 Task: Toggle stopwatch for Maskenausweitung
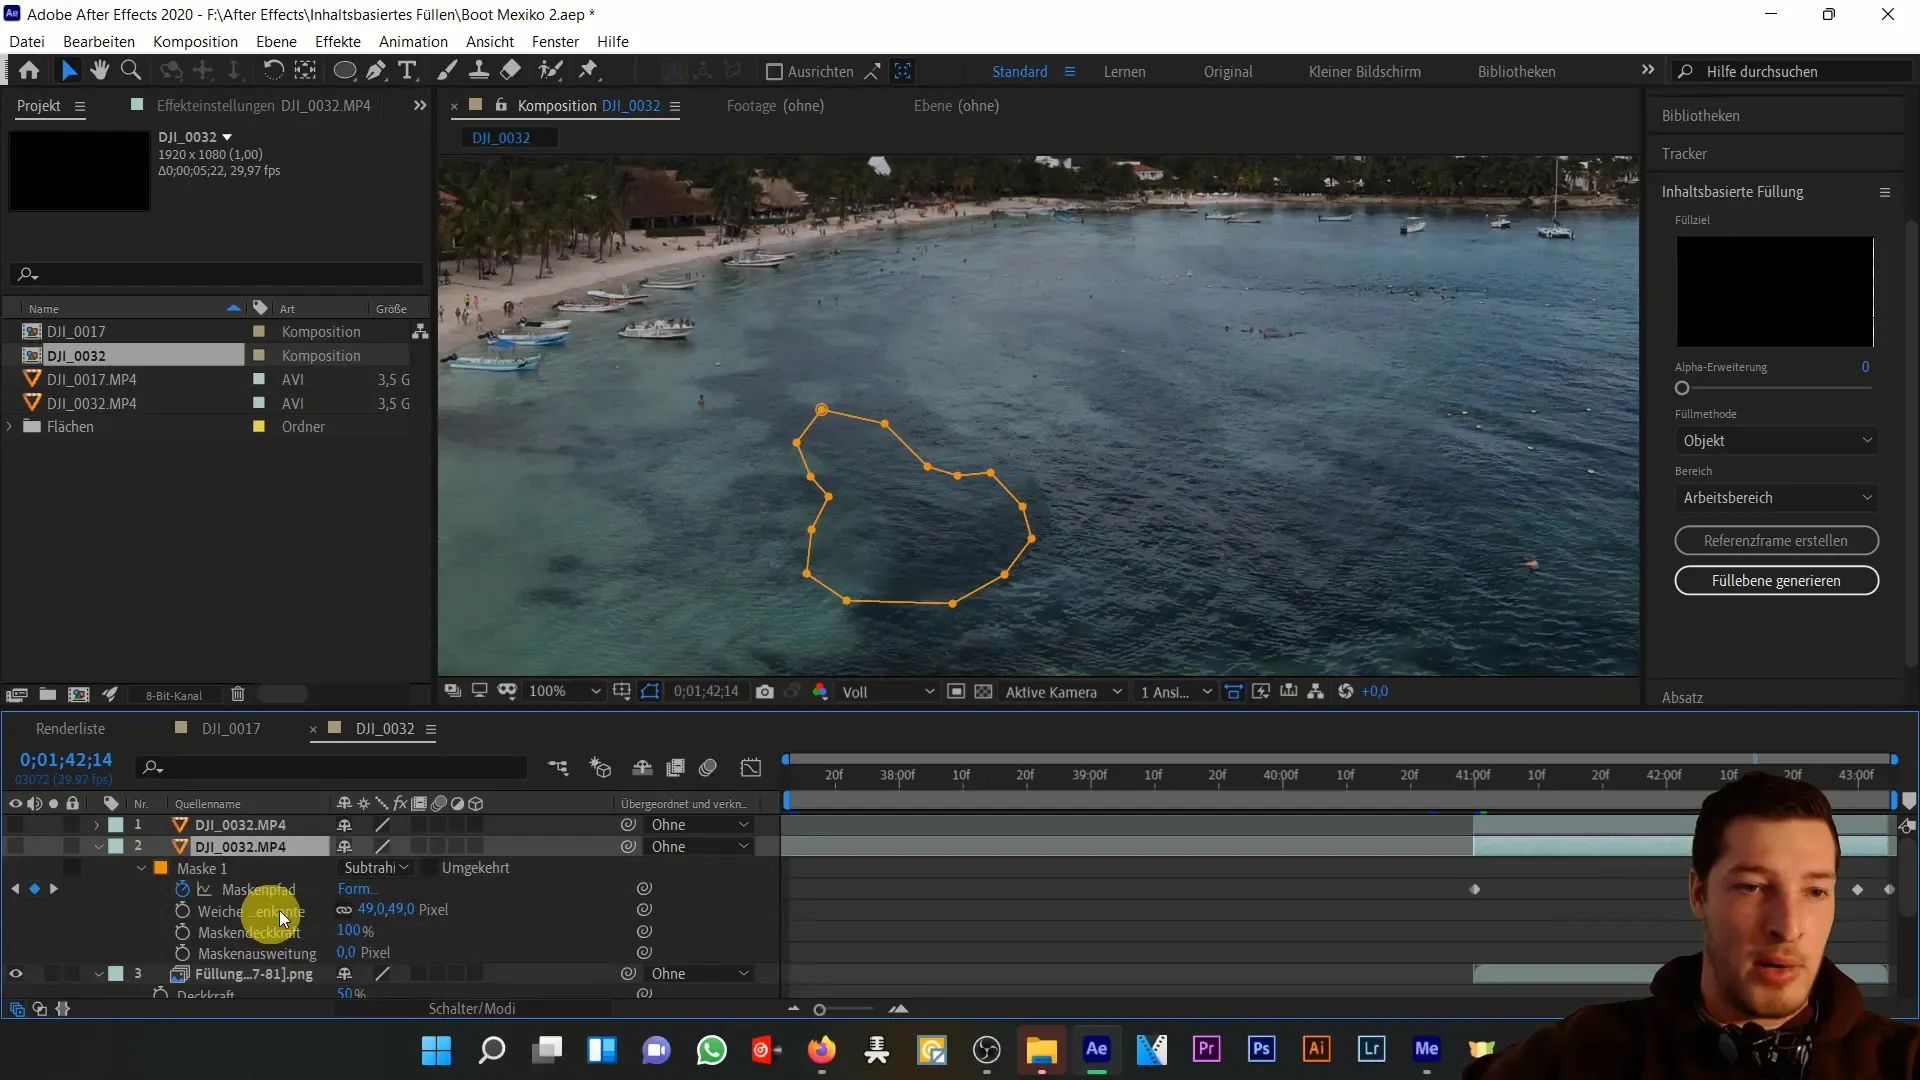[182, 953]
